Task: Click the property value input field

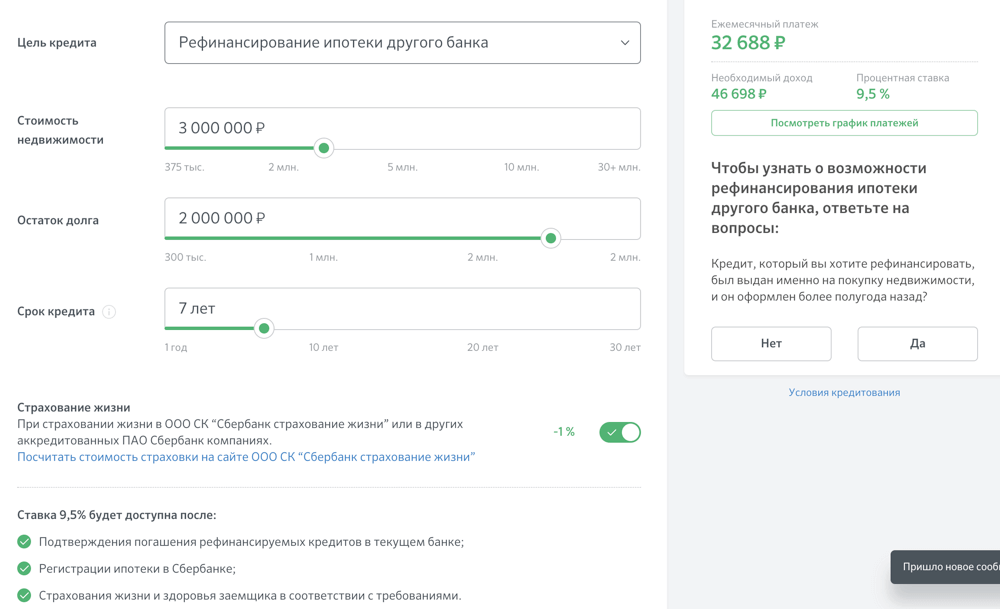Action: pyautogui.click(x=402, y=128)
